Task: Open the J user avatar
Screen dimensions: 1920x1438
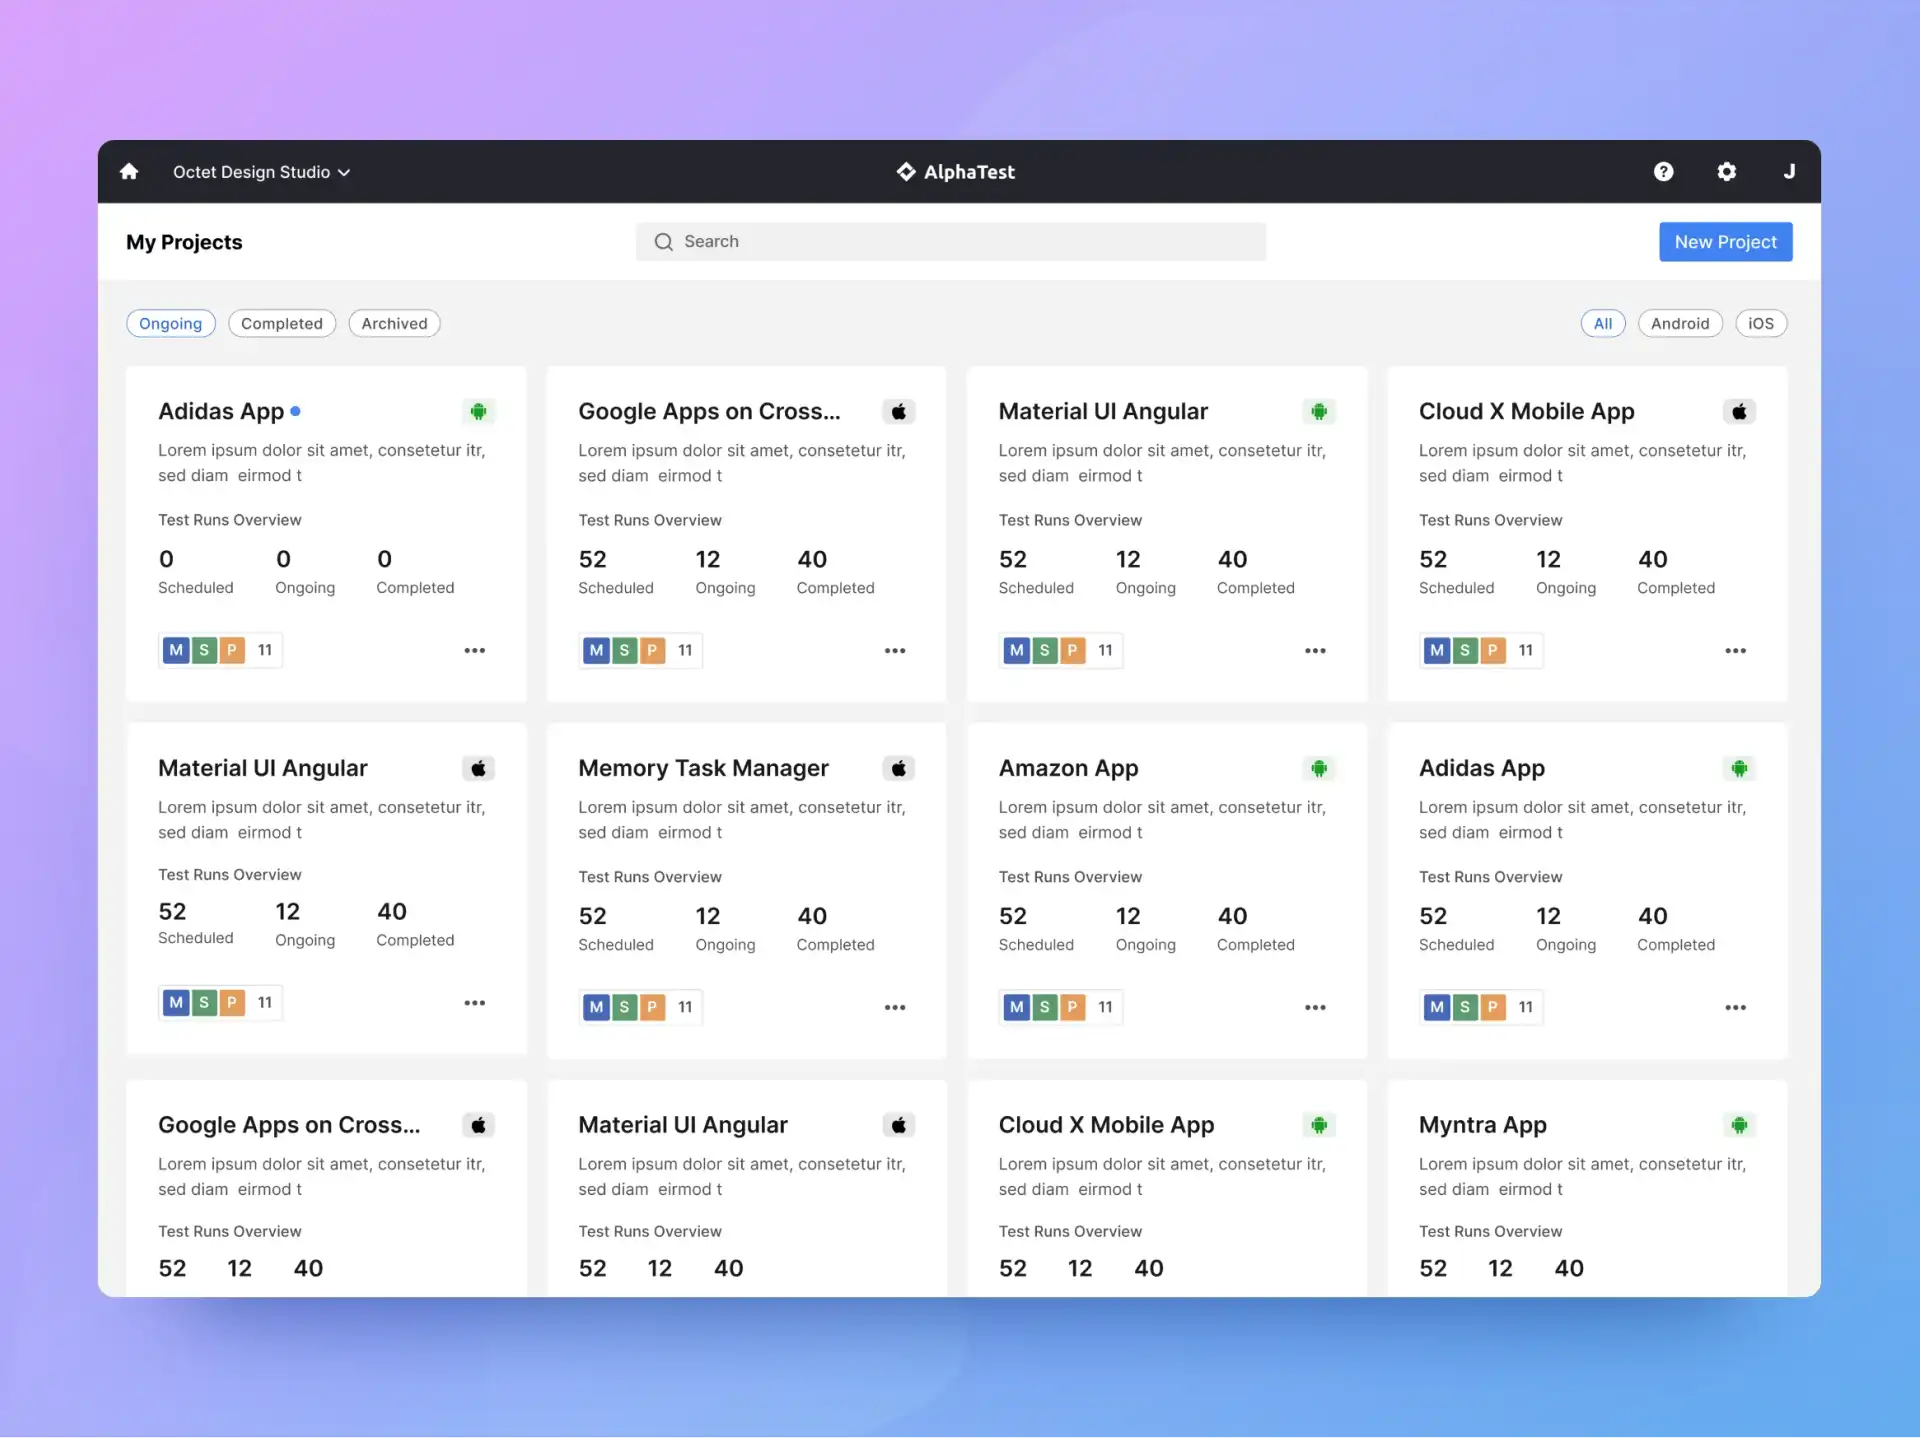Action: pyautogui.click(x=1789, y=172)
